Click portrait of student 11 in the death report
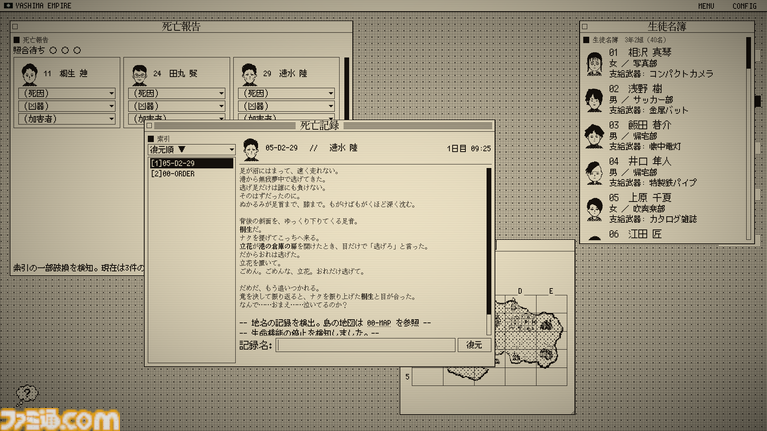Viewport: 767px width, 431px height. (29, 74)
